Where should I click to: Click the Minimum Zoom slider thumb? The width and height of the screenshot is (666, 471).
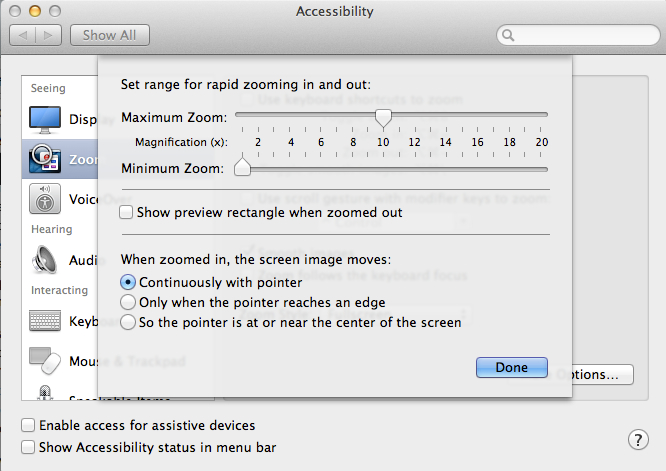[x=242, y=168]
